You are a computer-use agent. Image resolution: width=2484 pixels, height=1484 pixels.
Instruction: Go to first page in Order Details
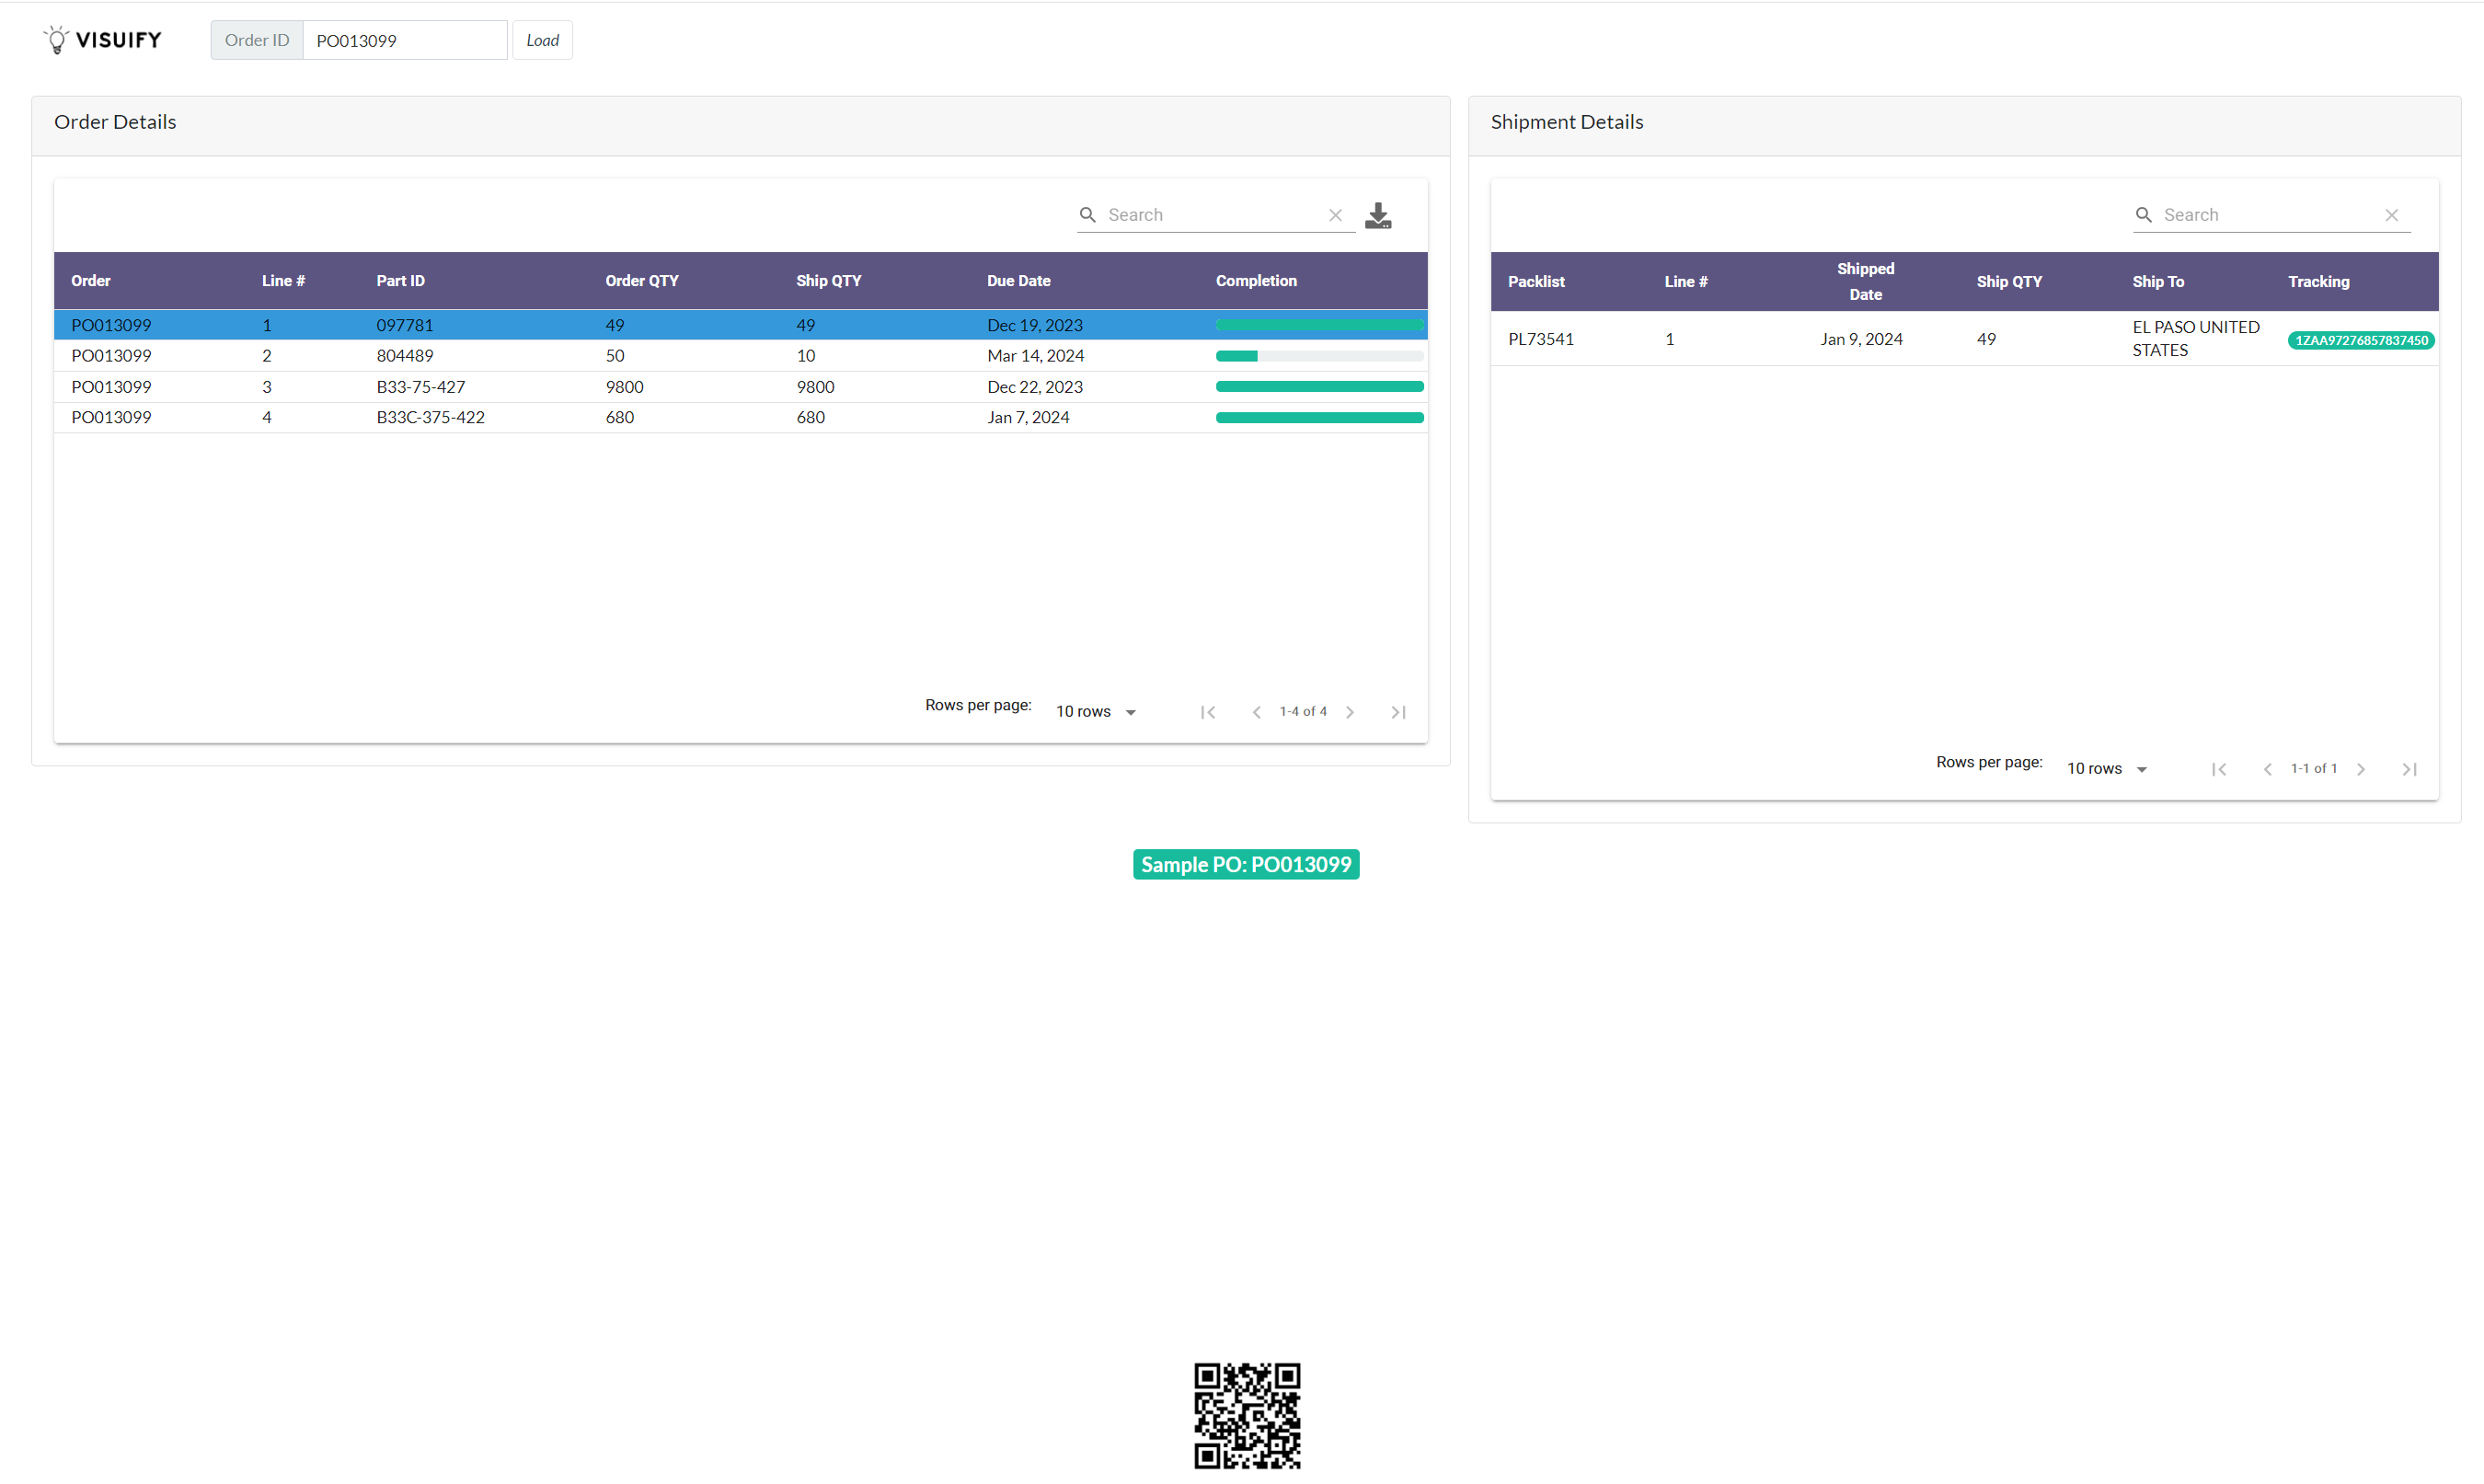coord(1208,712)
